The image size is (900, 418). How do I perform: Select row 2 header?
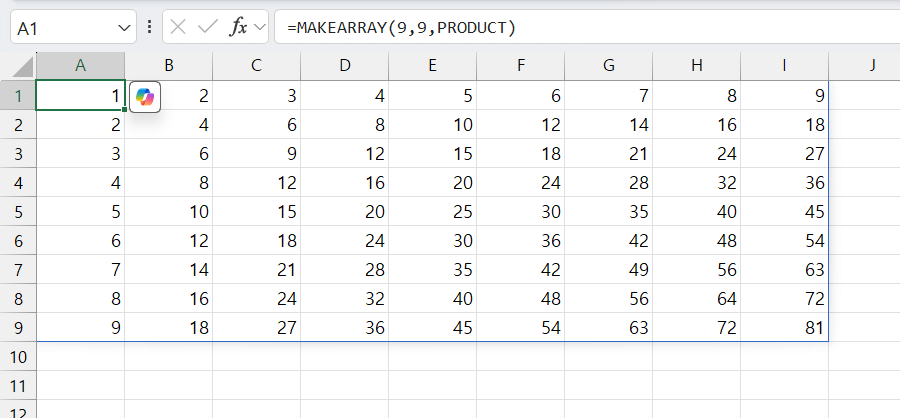pyautogui.click(x=18, y=125)
